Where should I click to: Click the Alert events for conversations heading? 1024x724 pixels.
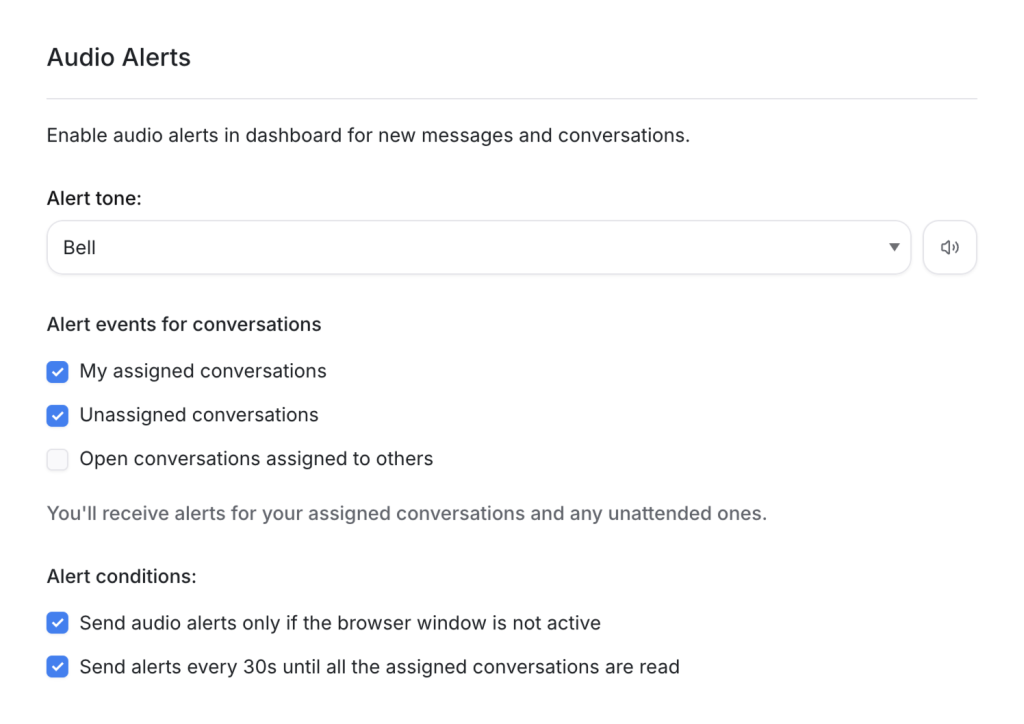(x=184, y=324)
